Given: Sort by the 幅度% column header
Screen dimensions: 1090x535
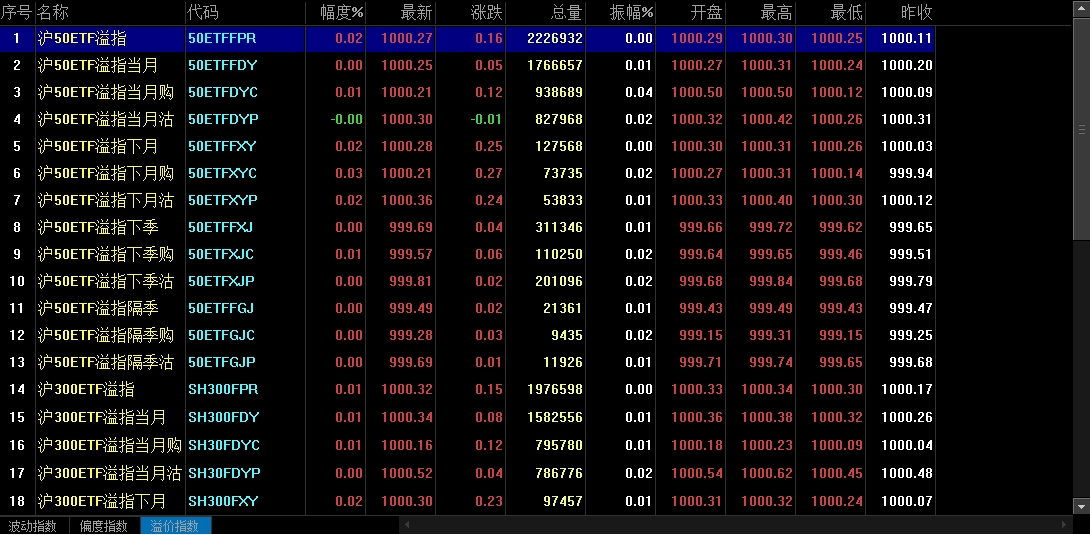Looking at the screenshot, I should point(341,12).
